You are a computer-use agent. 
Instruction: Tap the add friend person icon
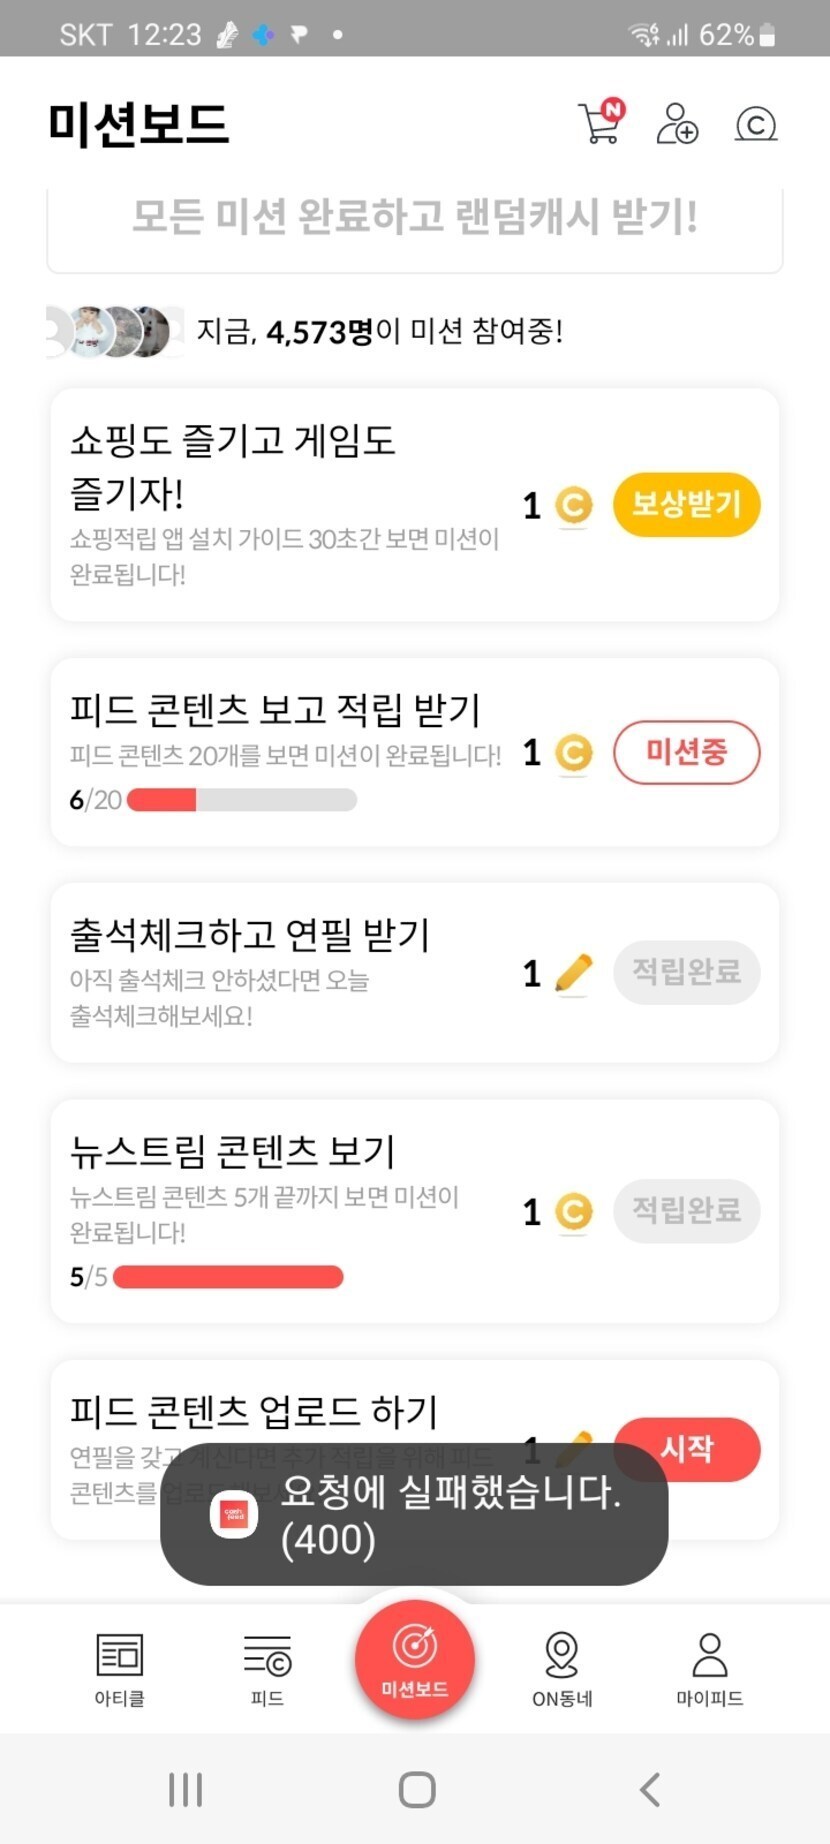pyautogui.click(x=677, y=124)
